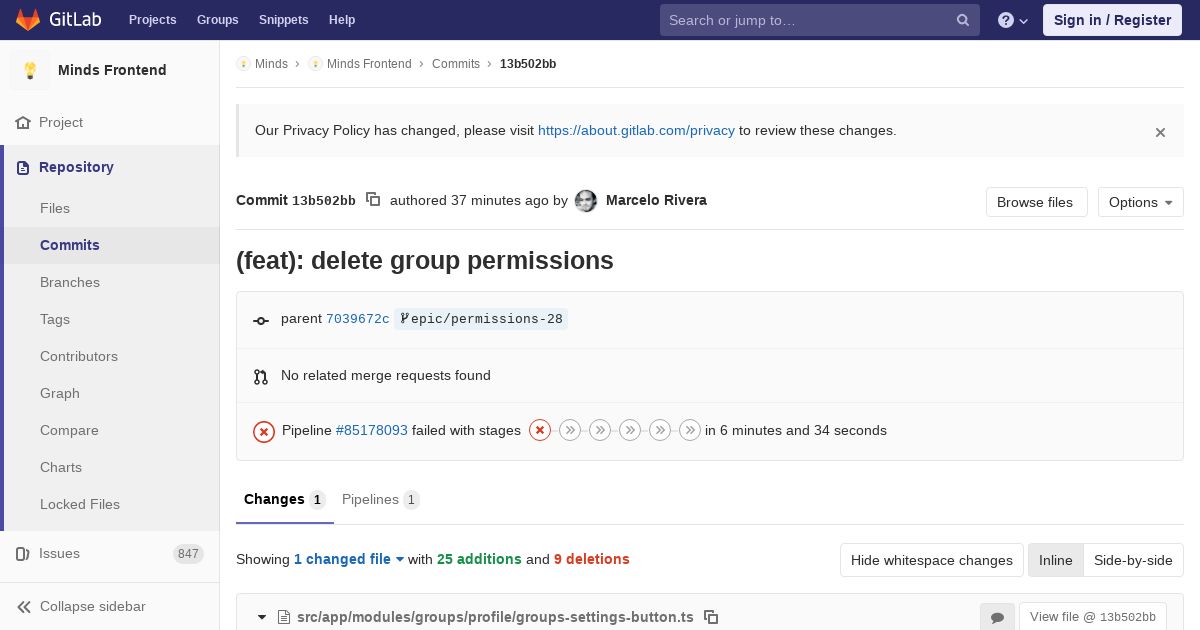Click the Marcelo Rivera author name
The height and width of the screenshot is (630, 1200).
656,200
